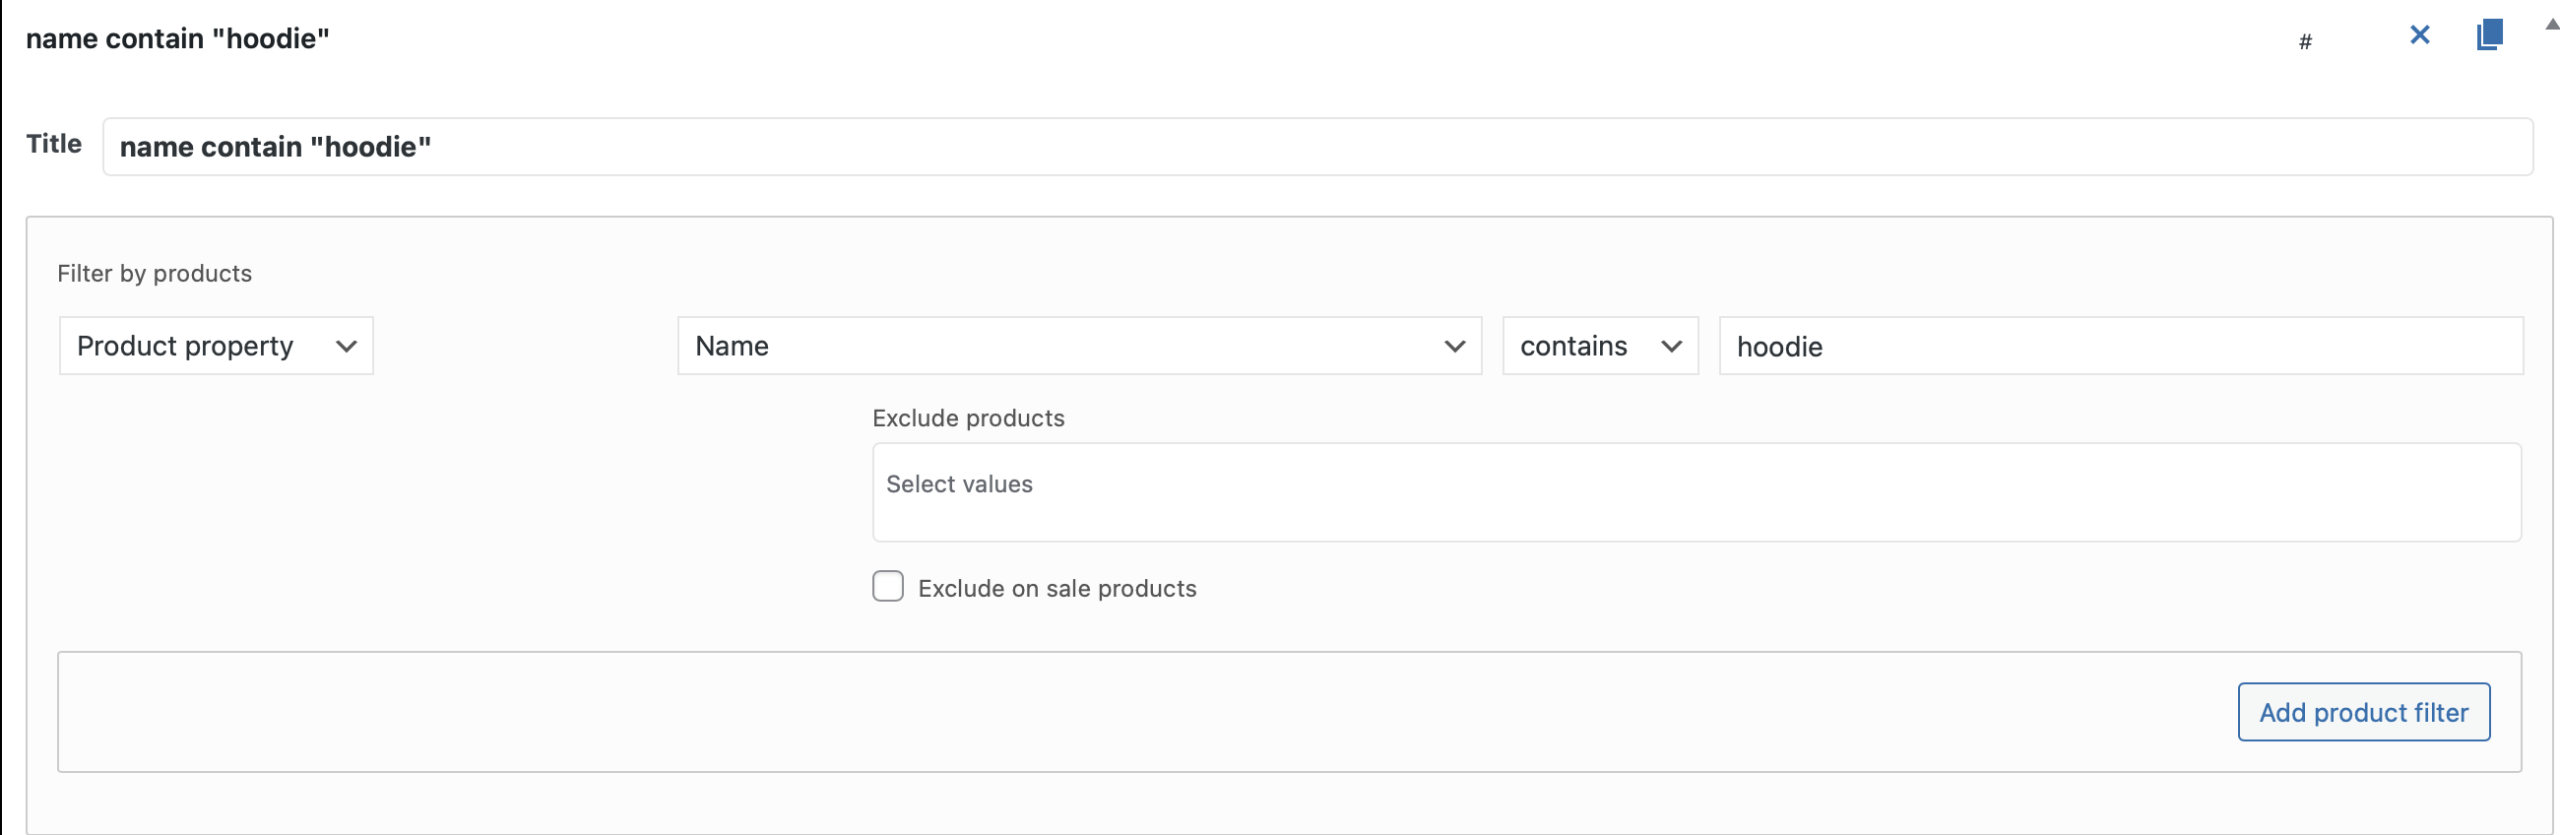2560x835 pixels.
Task: Enable the Exclude on sale products checkbox
Action: (887, 587)
